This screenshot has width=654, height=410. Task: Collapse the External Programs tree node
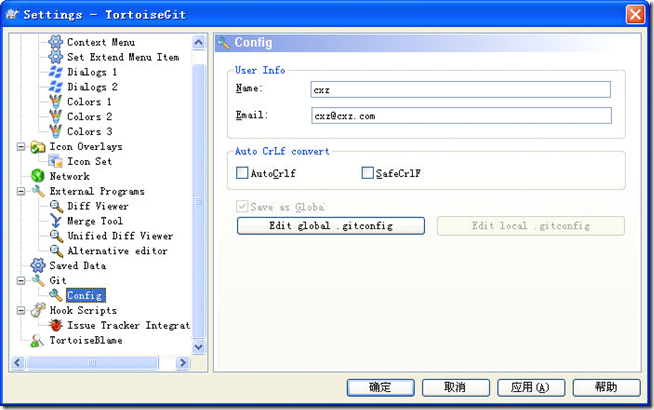(x=22, y=191)
